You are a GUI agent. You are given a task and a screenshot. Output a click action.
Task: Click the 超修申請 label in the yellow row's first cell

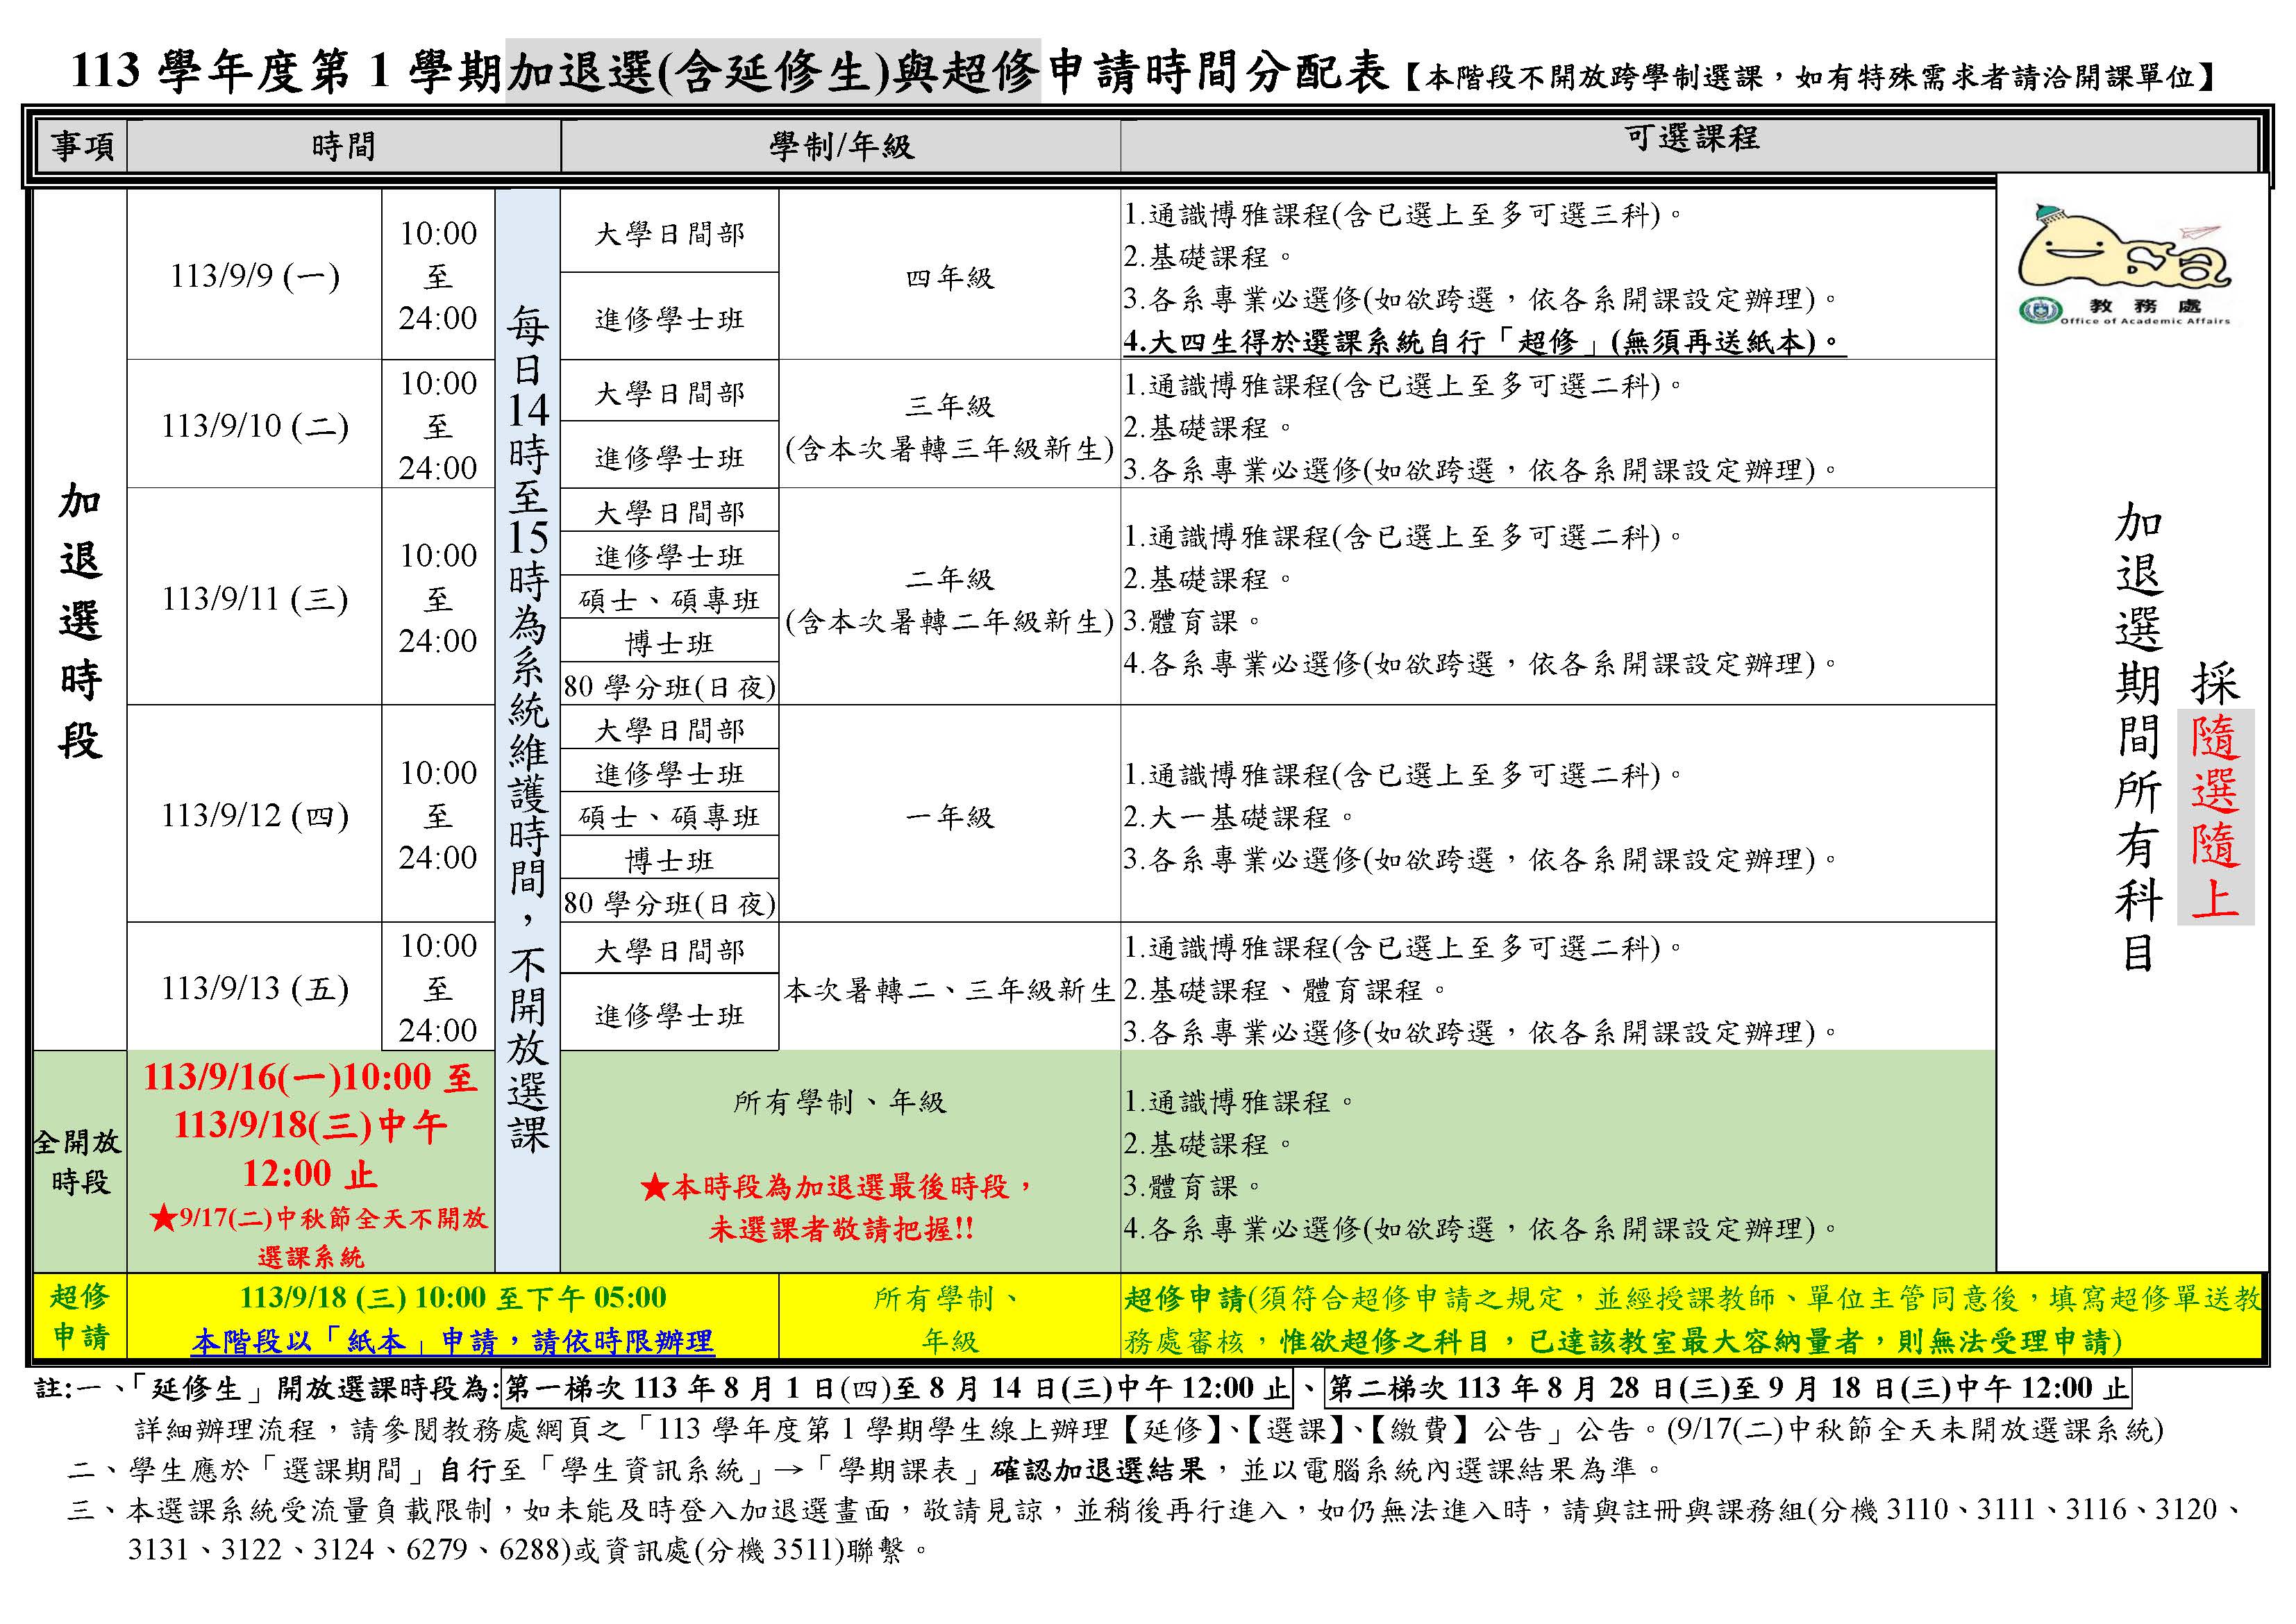pos(80,1316)
